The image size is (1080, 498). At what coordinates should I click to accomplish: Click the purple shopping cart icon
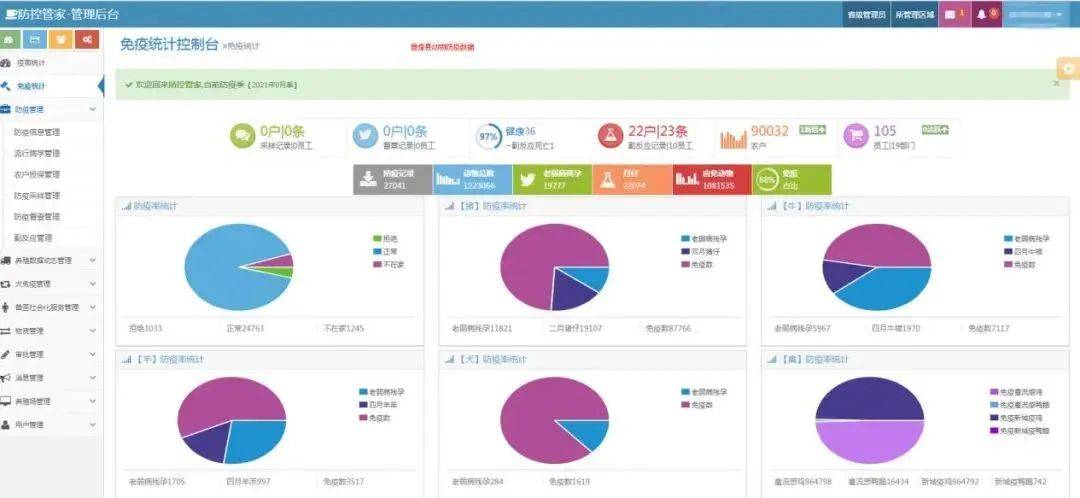pos(854,135)
